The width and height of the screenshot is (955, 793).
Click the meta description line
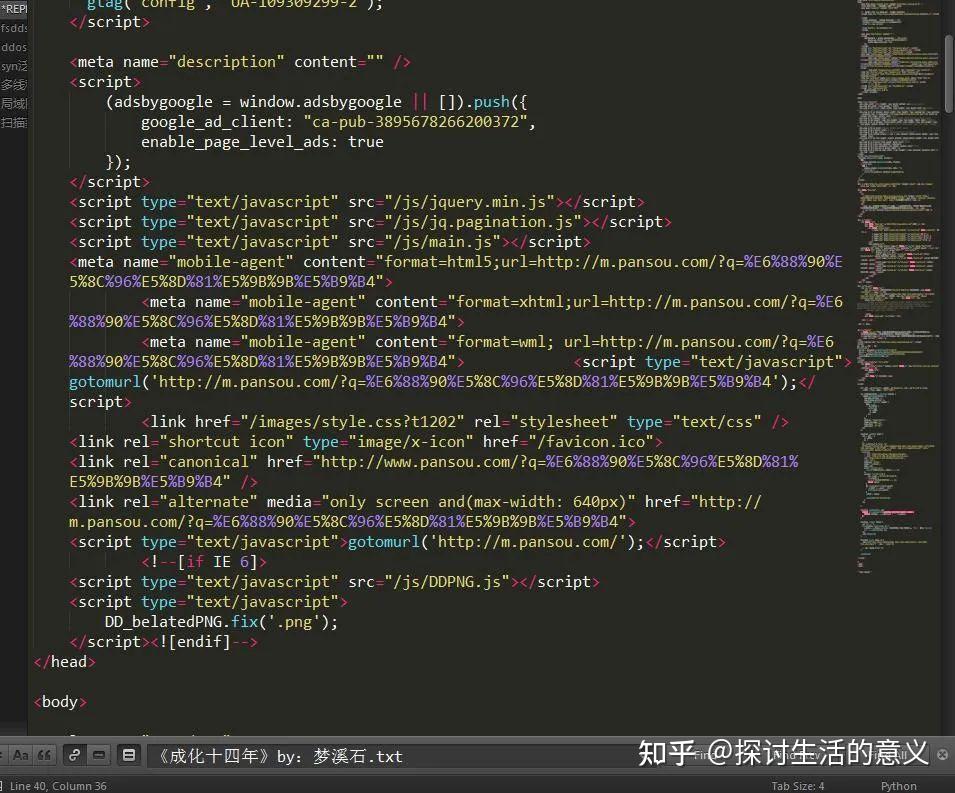[239, 62]
